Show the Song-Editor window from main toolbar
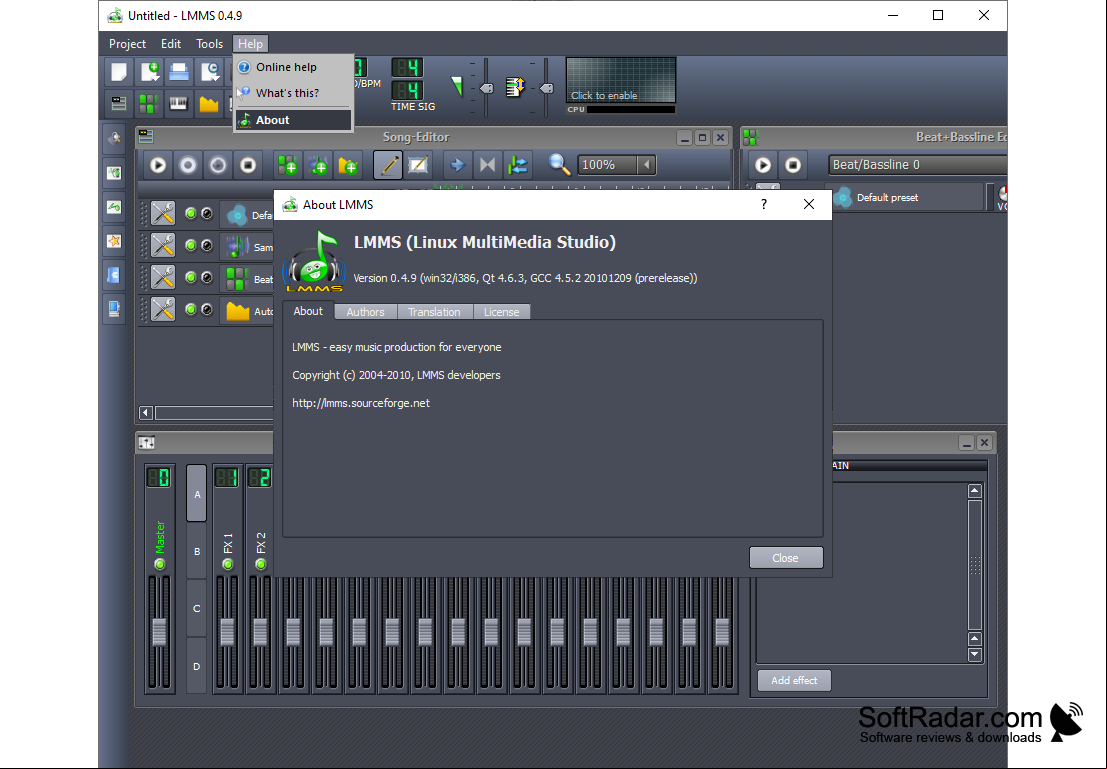This screenshot has height=769, width=1107. tap(119, 104)
